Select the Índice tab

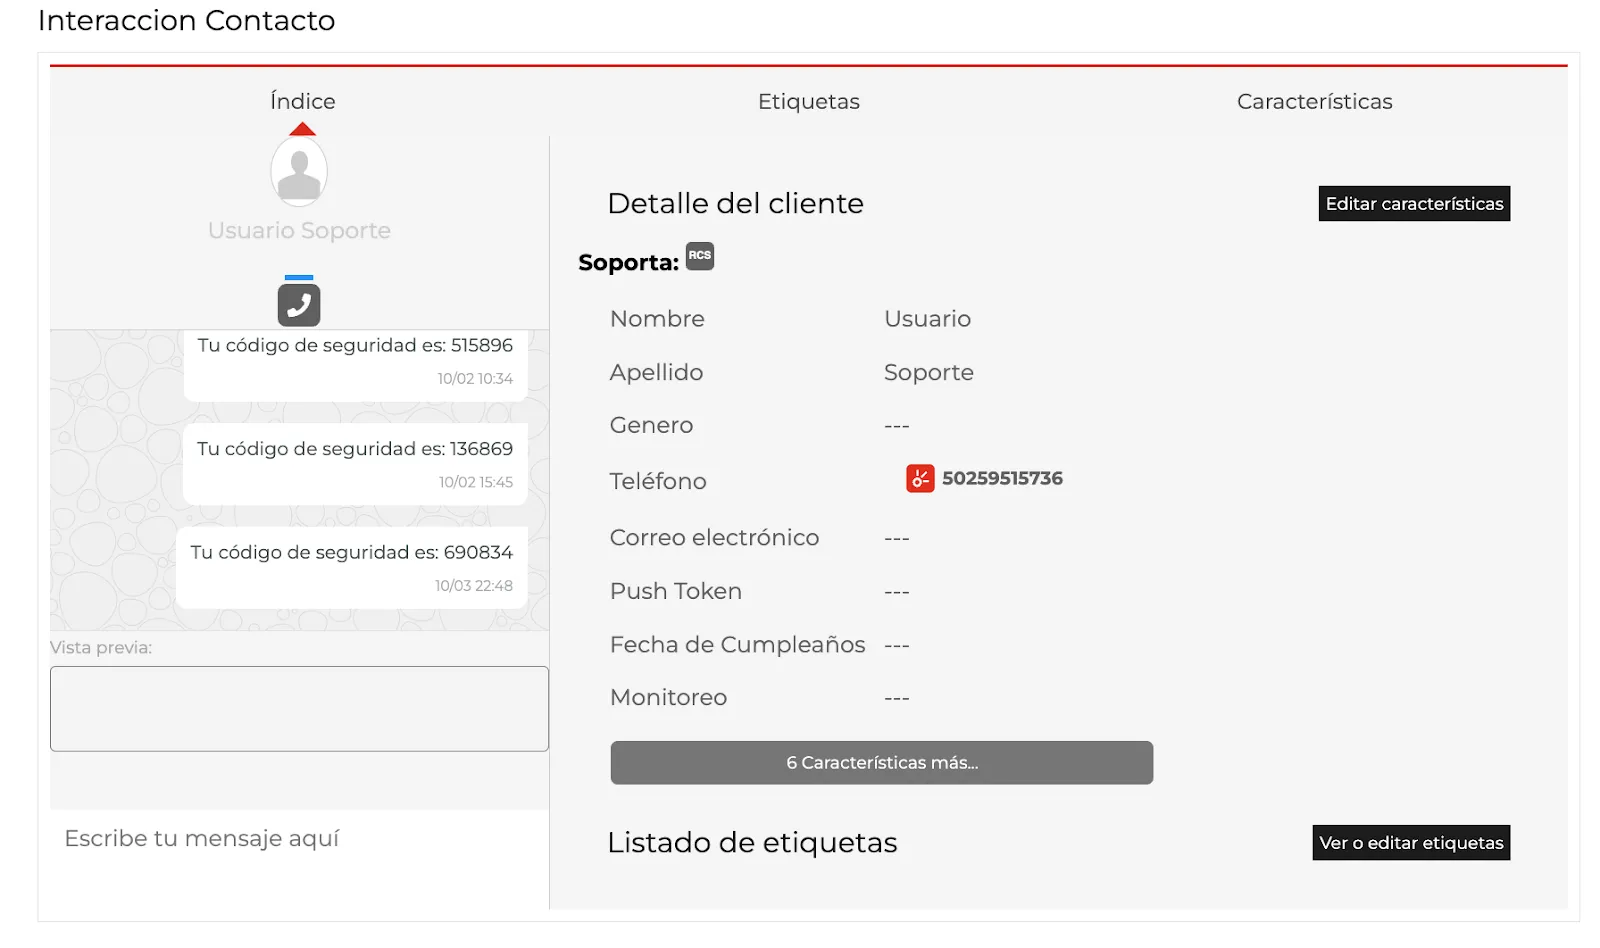(x=301, y=101)
